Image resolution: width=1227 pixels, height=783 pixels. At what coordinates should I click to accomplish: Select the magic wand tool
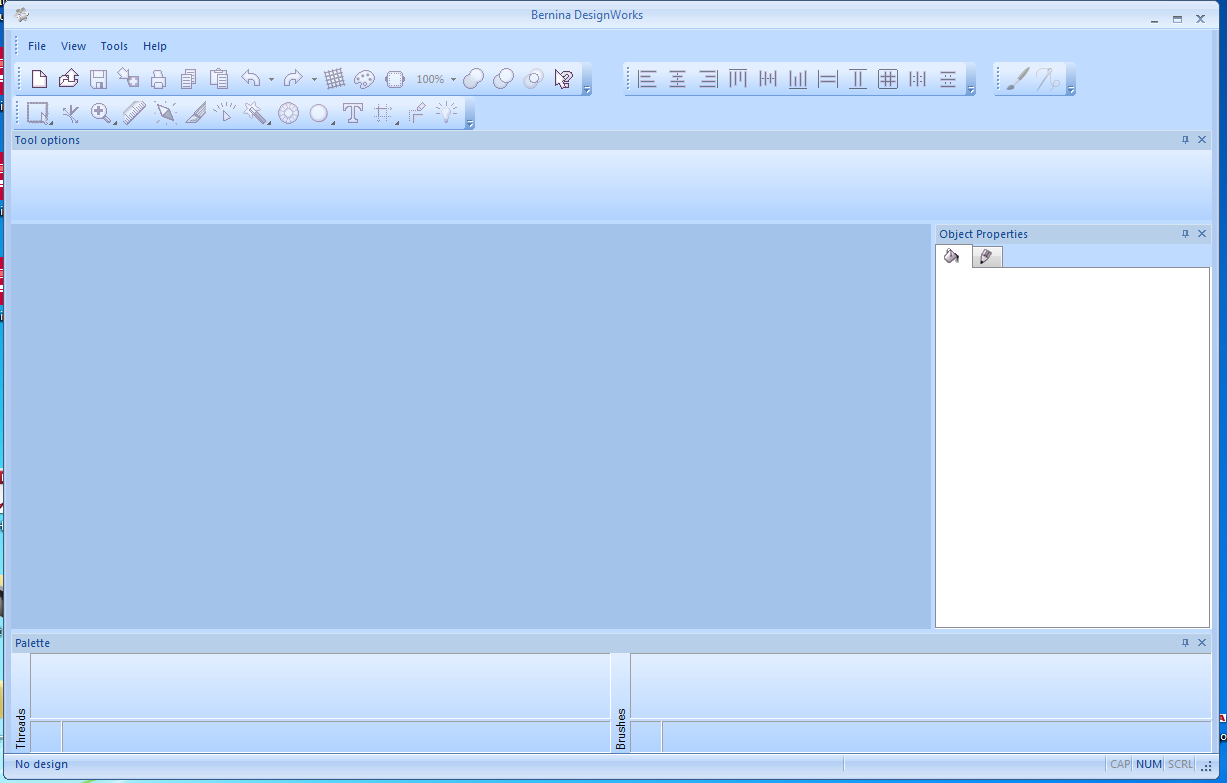point(256,113)
